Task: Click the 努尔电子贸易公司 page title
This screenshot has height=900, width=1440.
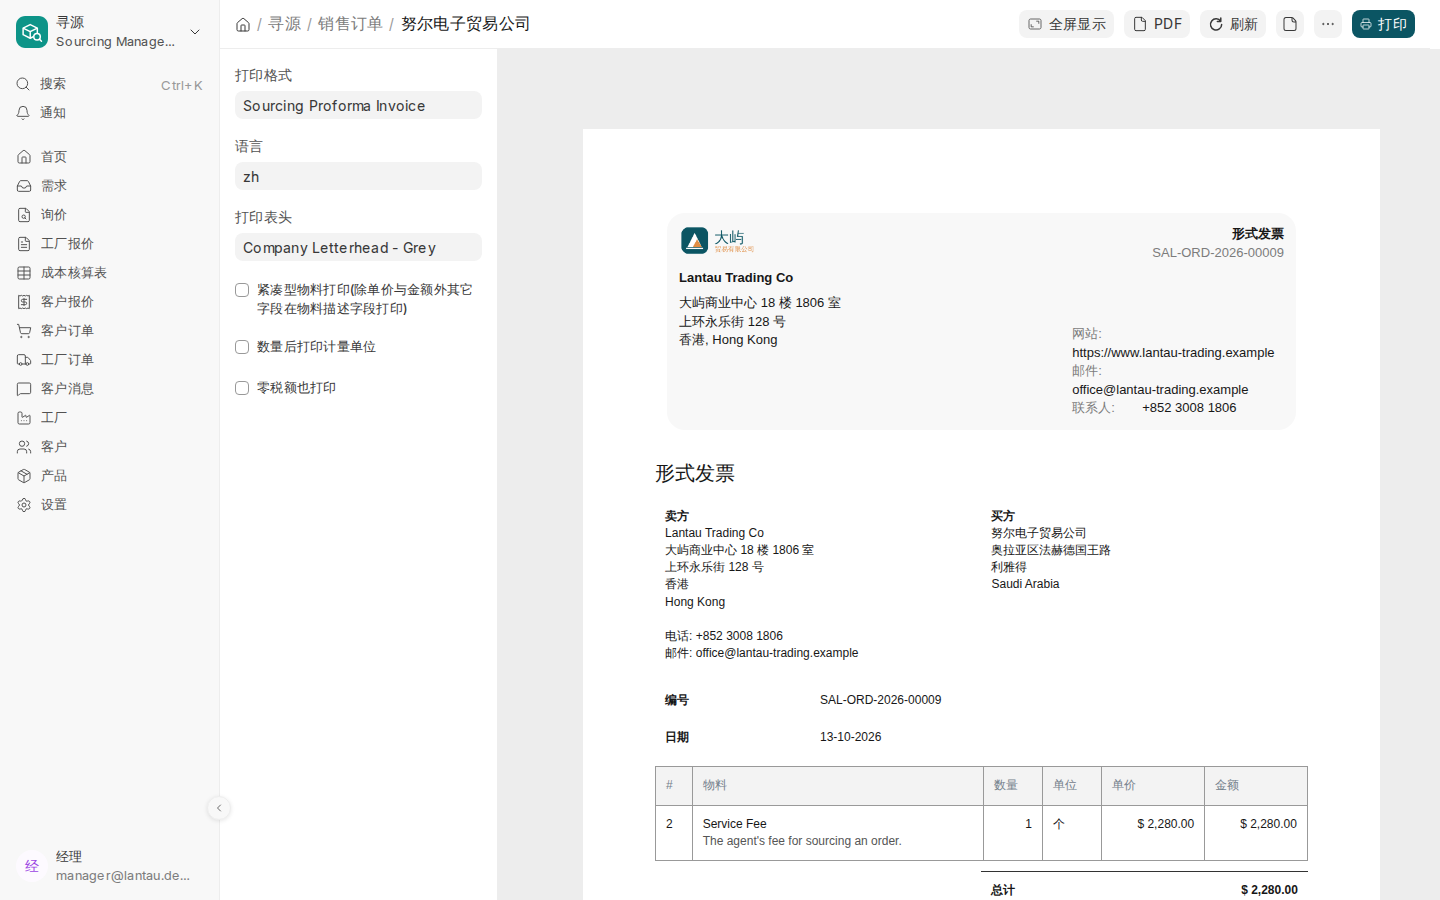Action: pos(465,24)
